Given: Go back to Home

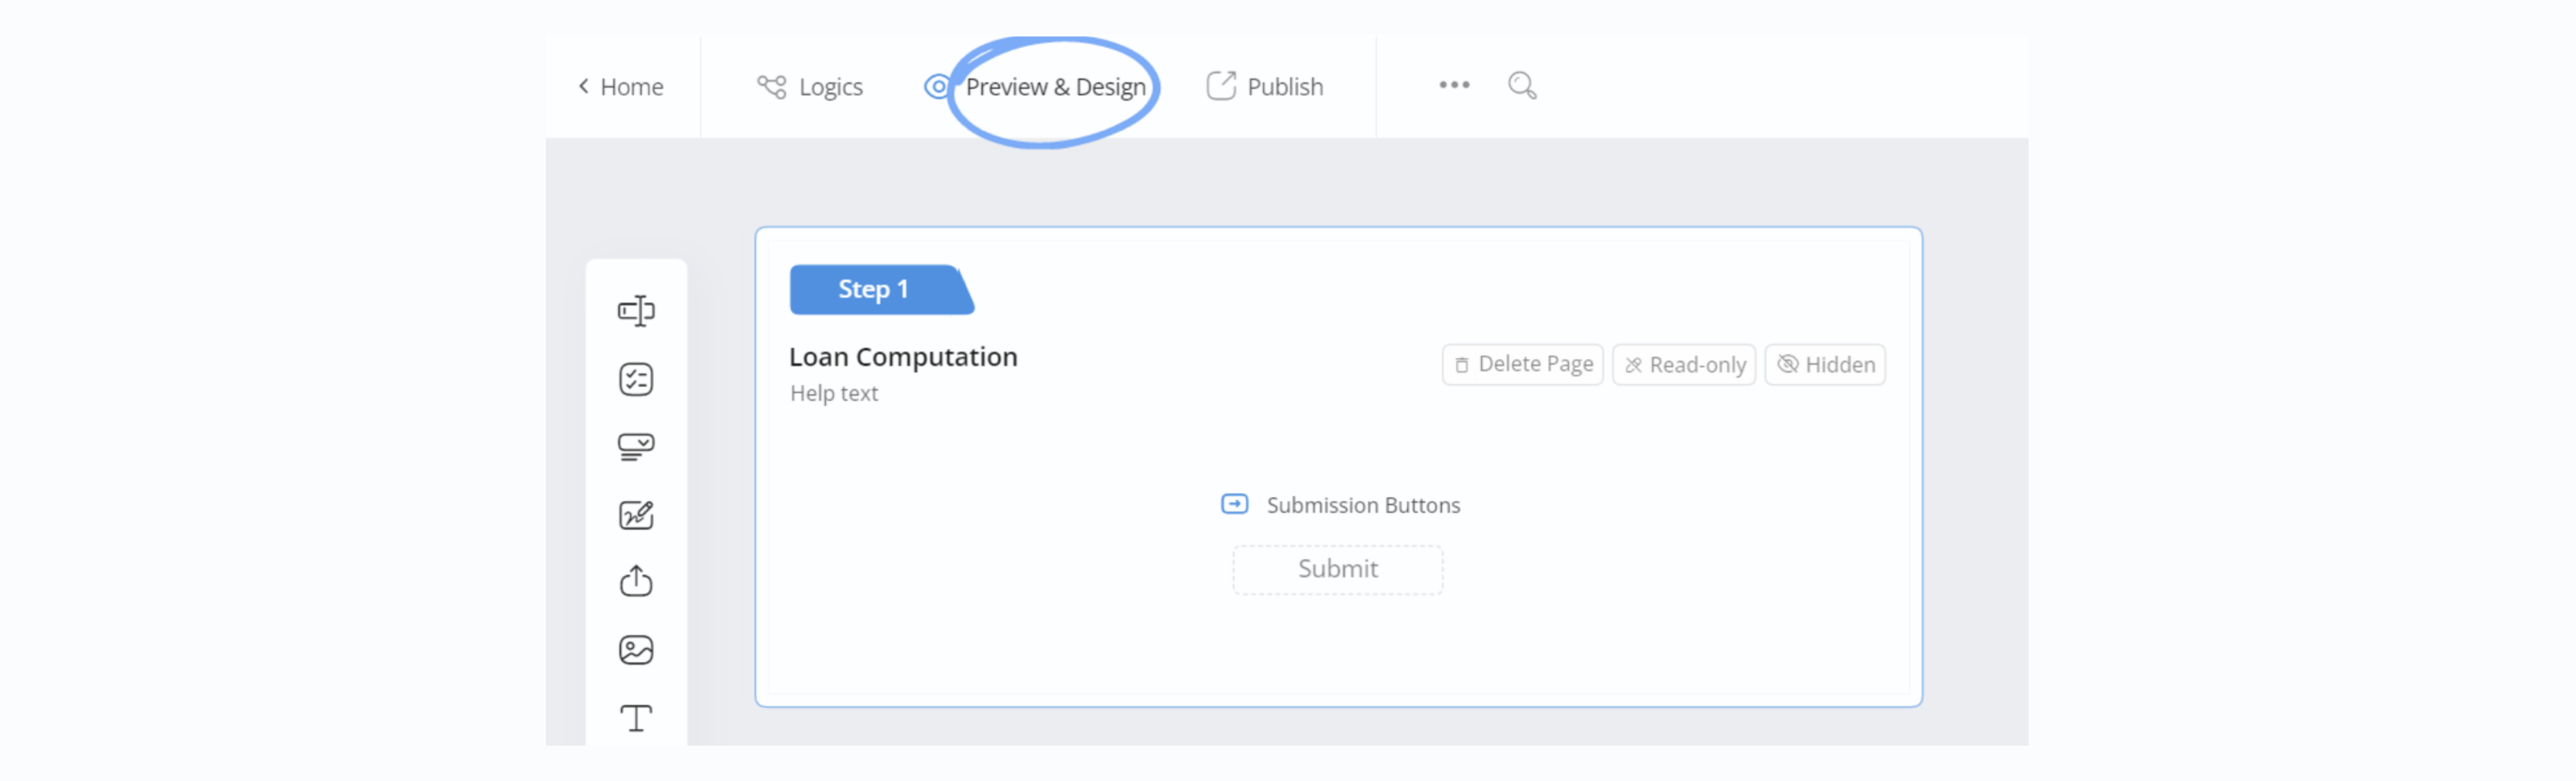Looking at the screenshot, I should pos(621,87).
